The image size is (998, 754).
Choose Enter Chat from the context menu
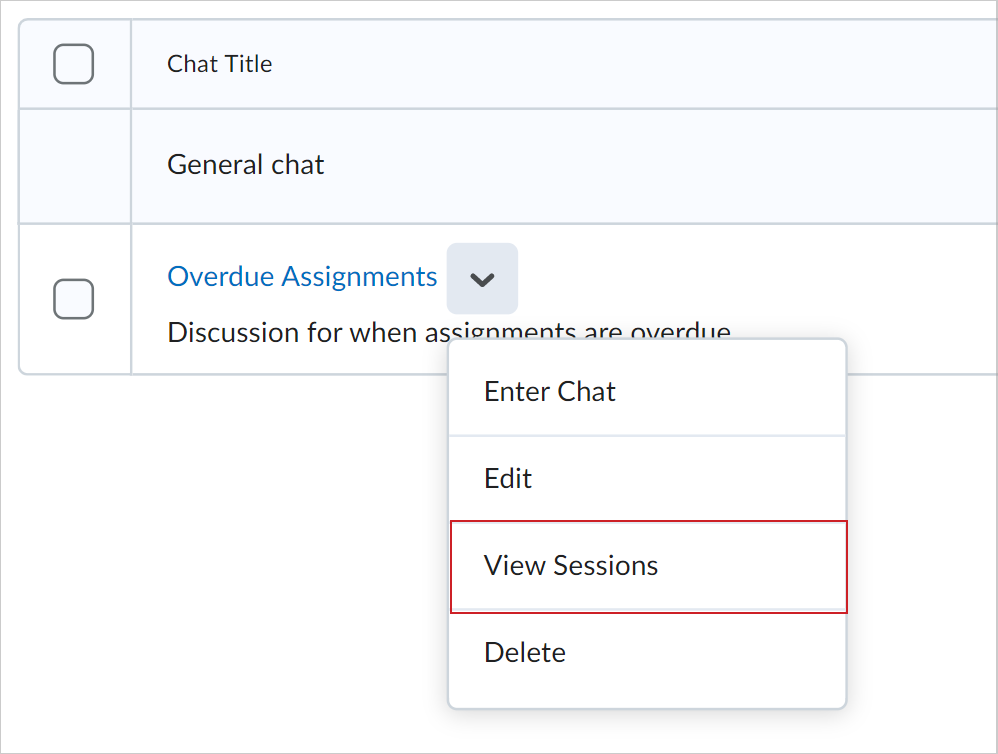coord(549,391)
